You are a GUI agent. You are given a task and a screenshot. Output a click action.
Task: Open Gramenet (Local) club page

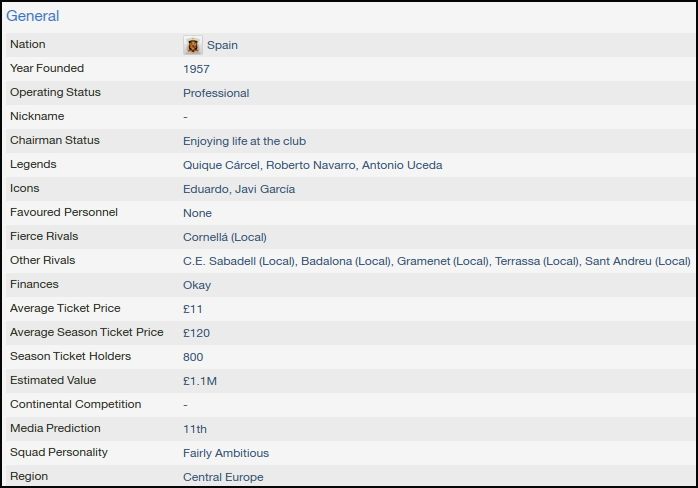[442, 261]
